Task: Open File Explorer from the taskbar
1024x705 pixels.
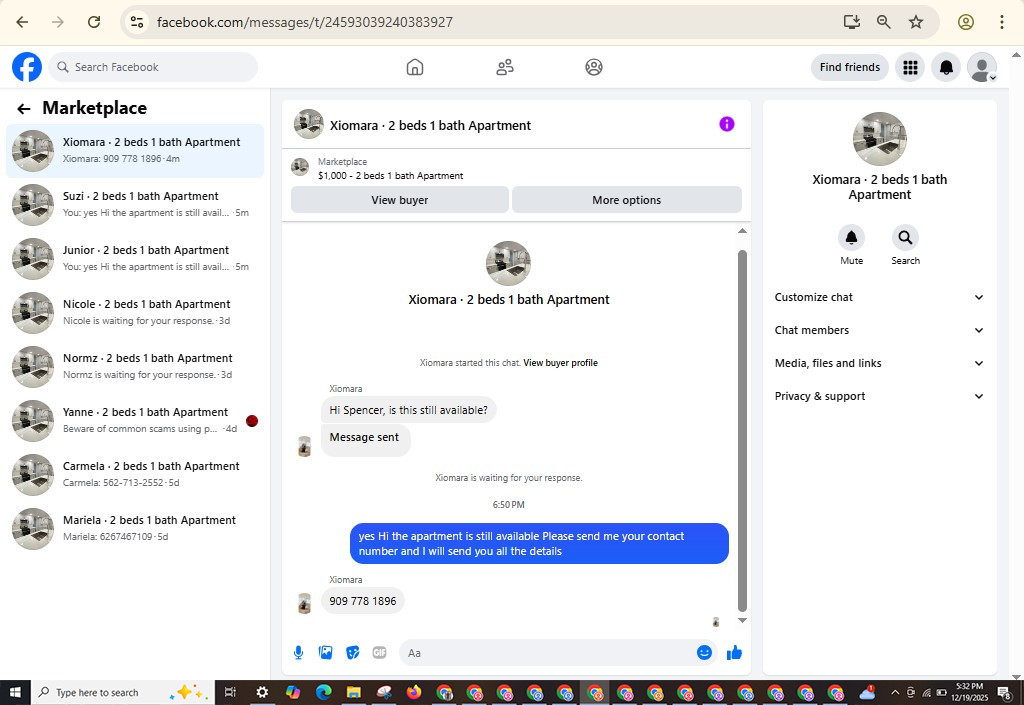Action: coord(353,692)
